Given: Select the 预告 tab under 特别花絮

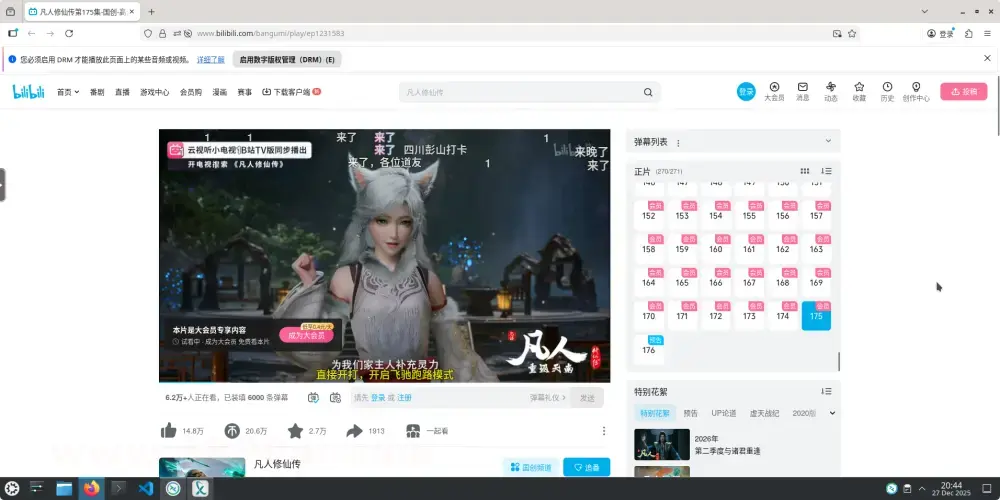Looking at the screenshot, I should 691,413.
